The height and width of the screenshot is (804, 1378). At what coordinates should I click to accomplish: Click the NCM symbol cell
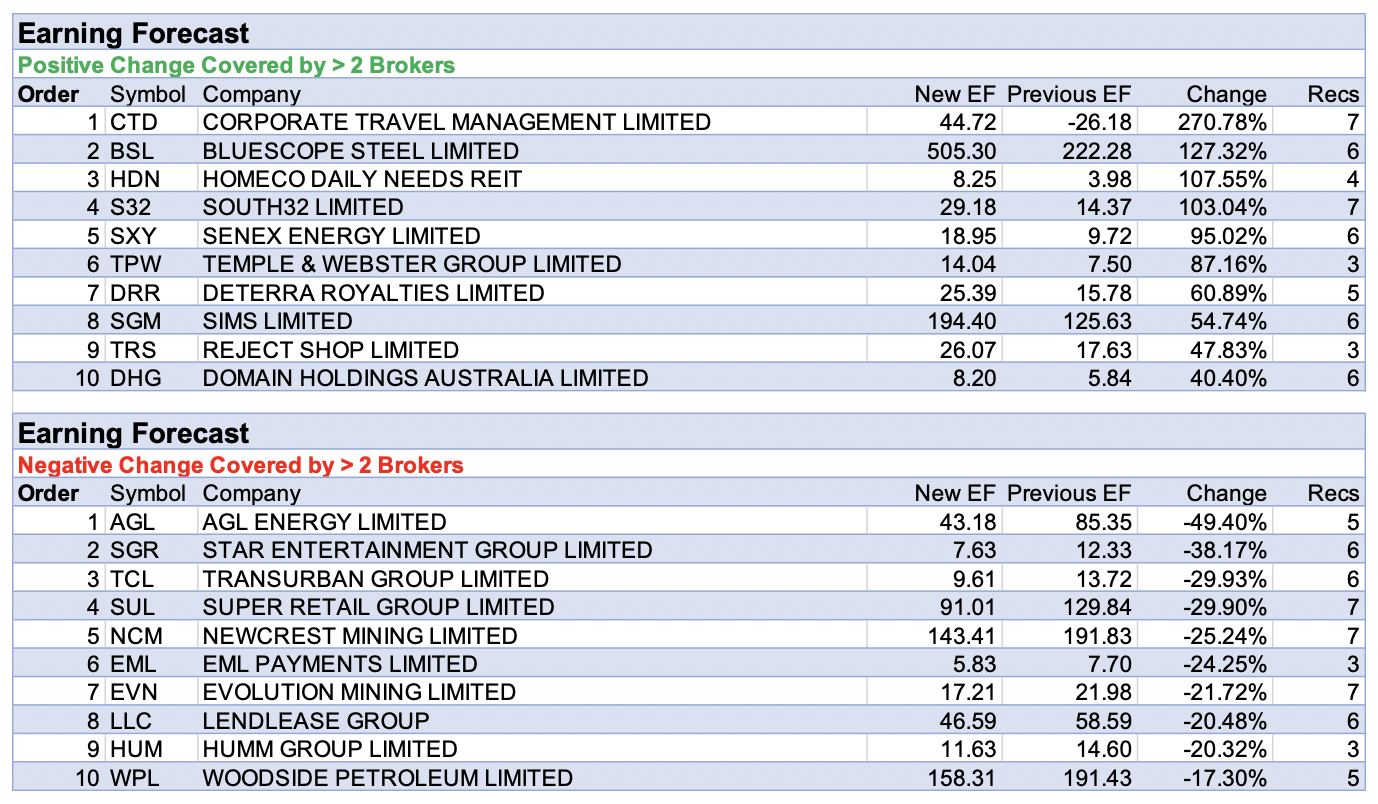tap(136, 636)
